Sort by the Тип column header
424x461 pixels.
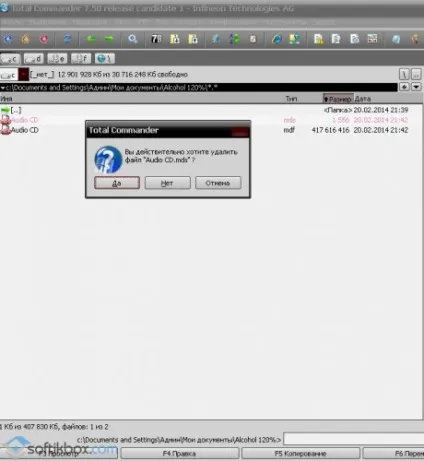[303, 99]
